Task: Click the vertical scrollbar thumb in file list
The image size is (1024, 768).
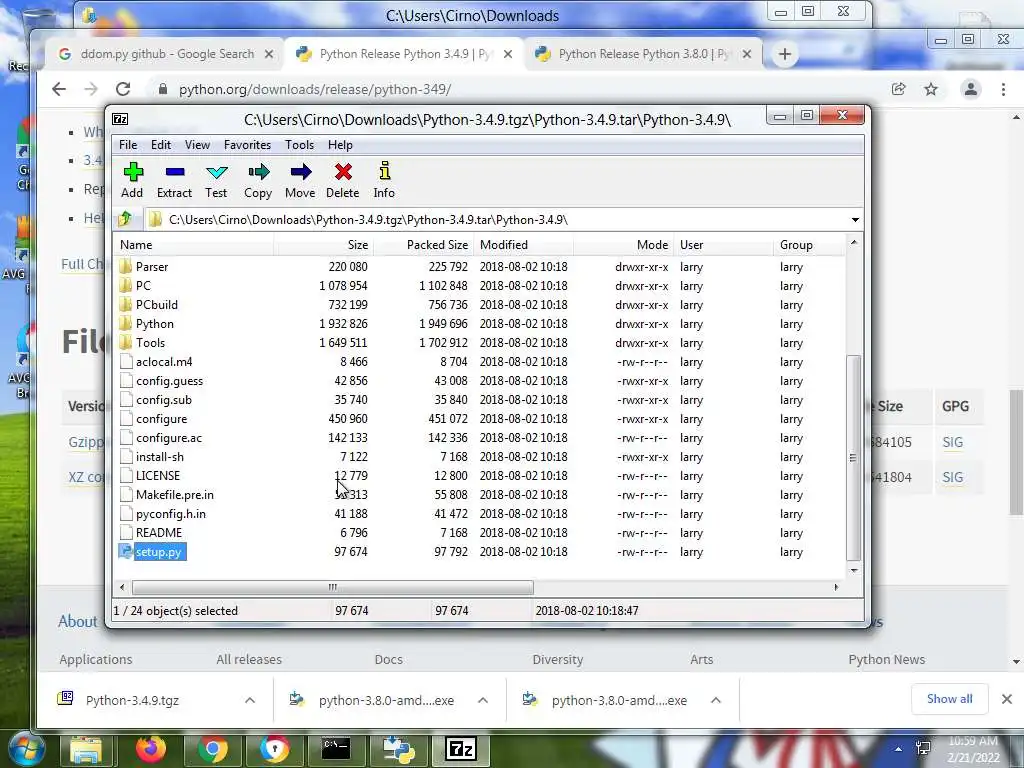Action: [x=853, y=457]
